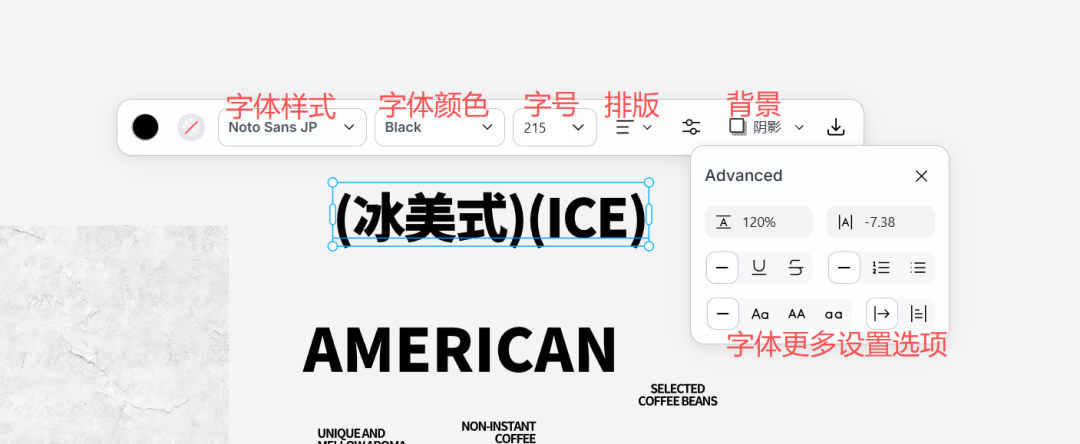
Task: Open the Black font weight dropdown
Action: point(439,127)
